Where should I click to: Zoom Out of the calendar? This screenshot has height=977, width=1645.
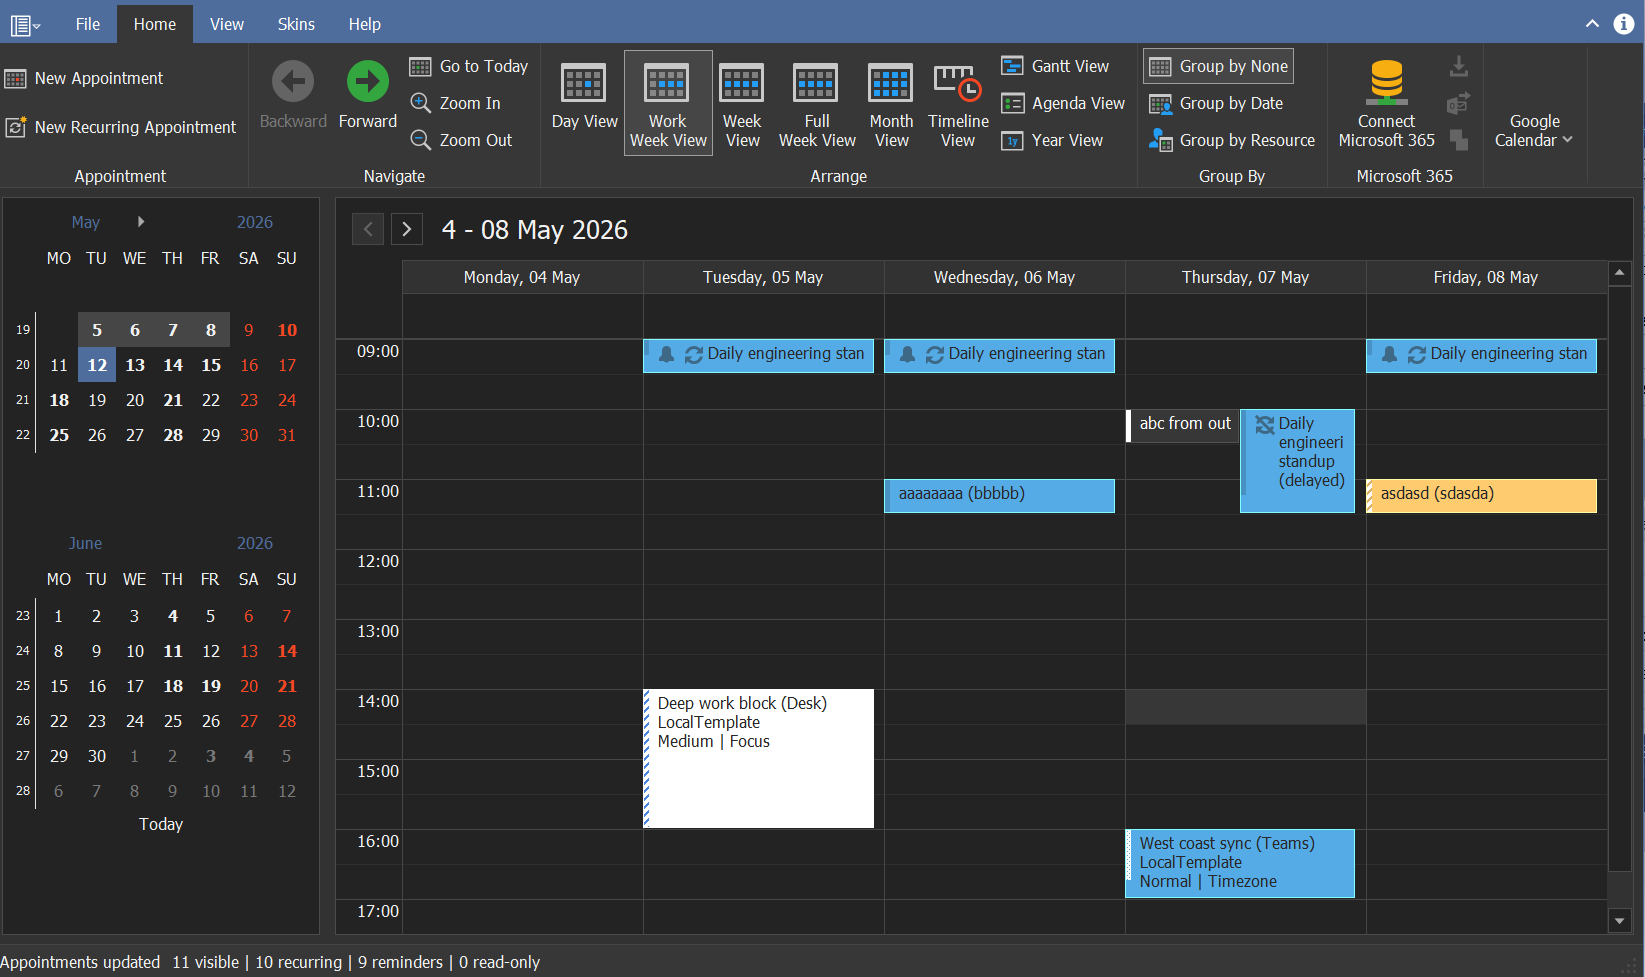click(x=462, y=140)
